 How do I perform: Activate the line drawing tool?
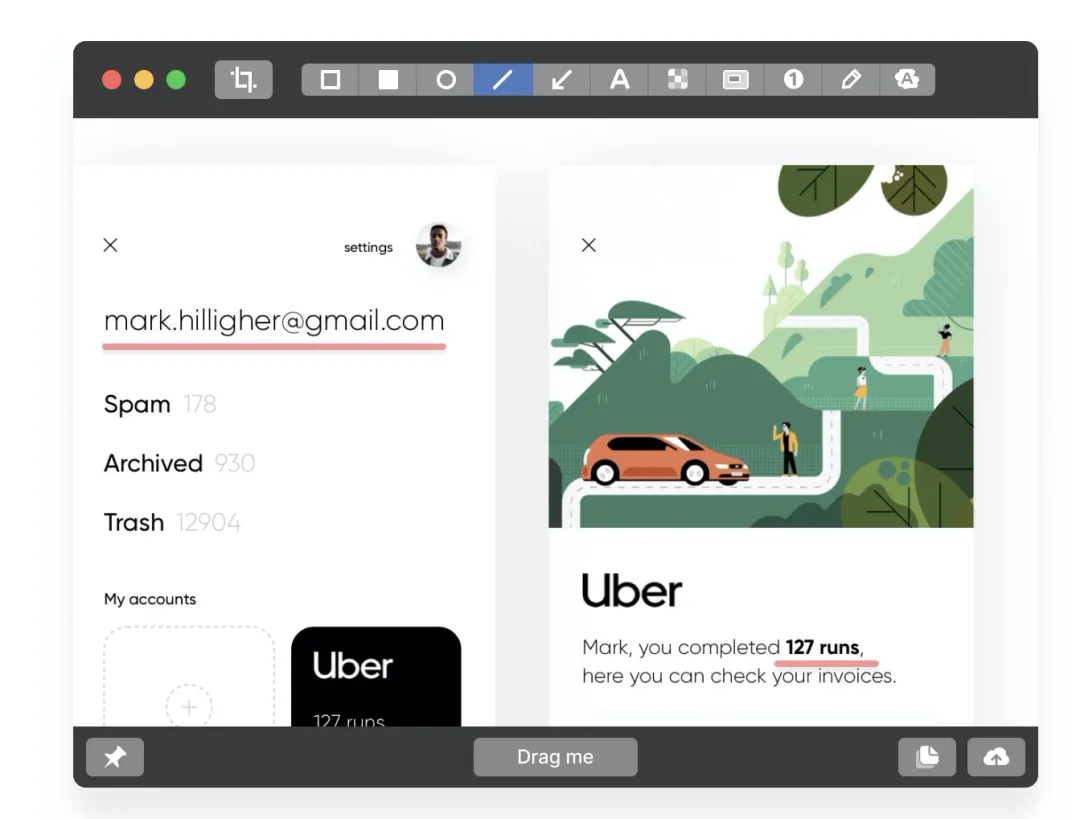tap(503, 79)
